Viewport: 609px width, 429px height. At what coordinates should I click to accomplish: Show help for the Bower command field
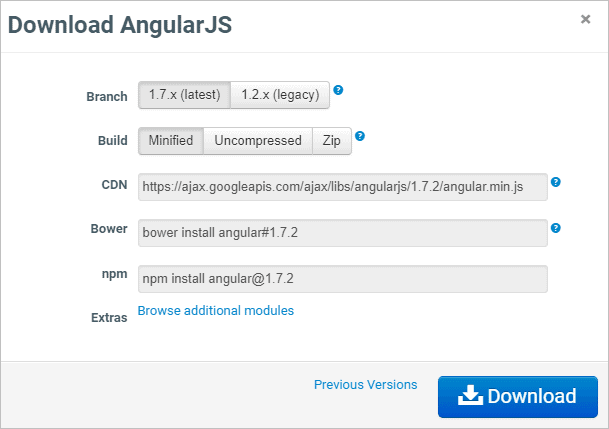[x=556, y=228]
